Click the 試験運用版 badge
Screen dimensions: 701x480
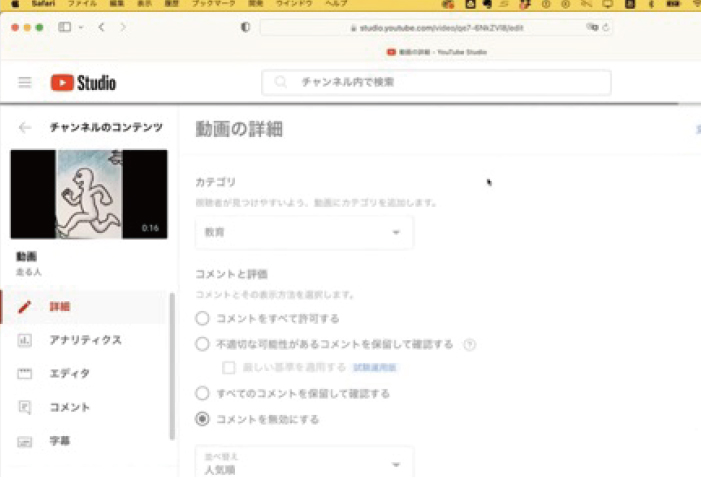375,367
